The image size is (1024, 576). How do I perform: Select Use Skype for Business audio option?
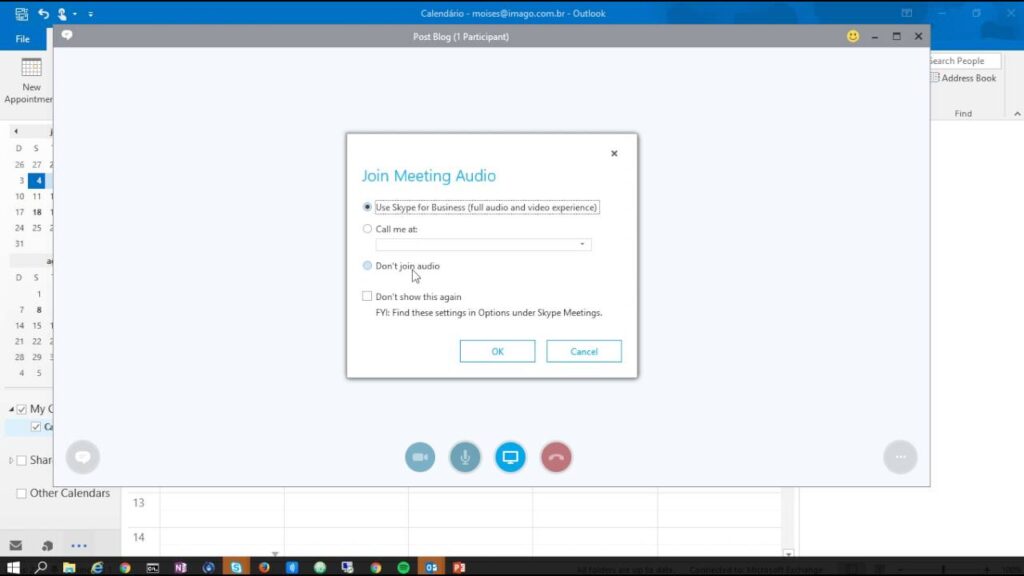[367, 207]
